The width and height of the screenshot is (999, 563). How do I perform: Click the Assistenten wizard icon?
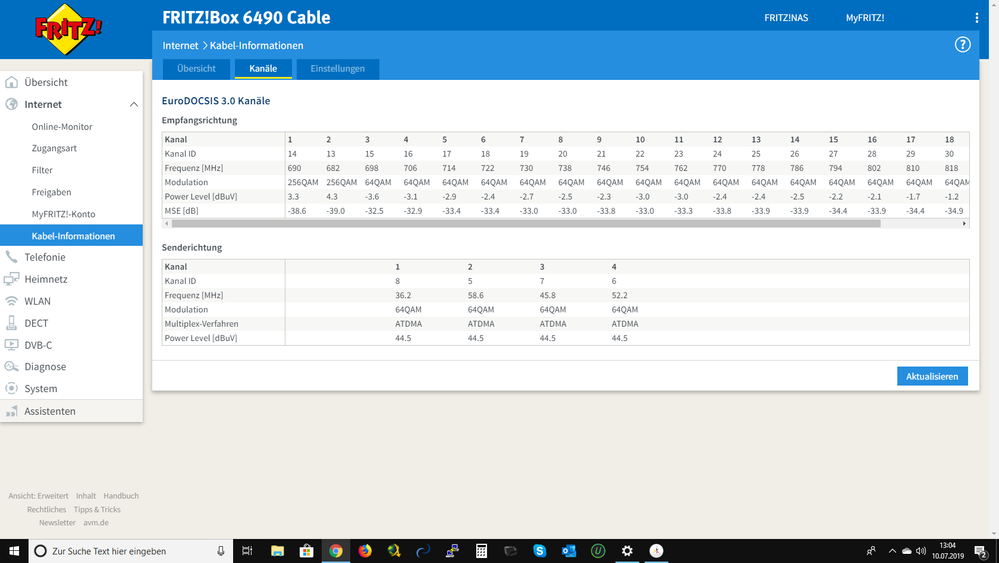tap(11, 411)
